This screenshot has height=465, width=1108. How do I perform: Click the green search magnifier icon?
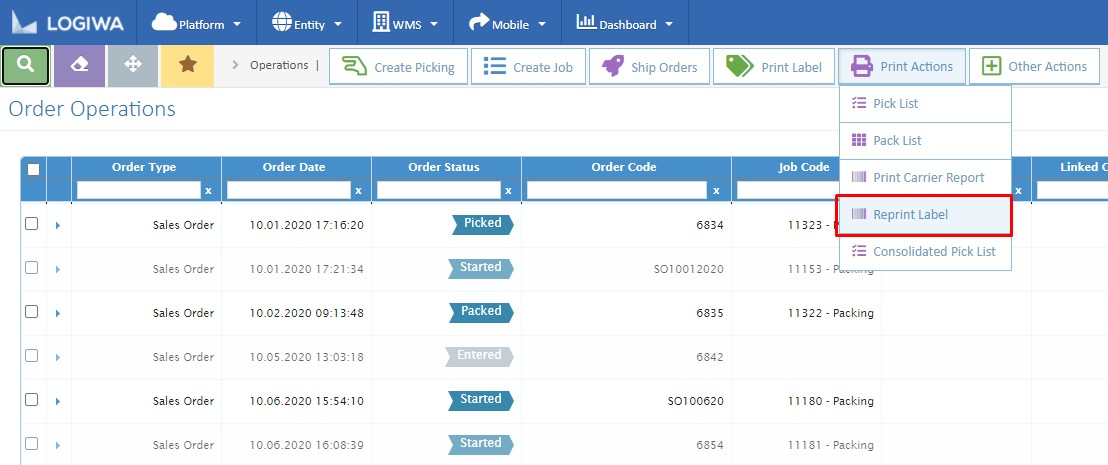[x=26, y=66]
